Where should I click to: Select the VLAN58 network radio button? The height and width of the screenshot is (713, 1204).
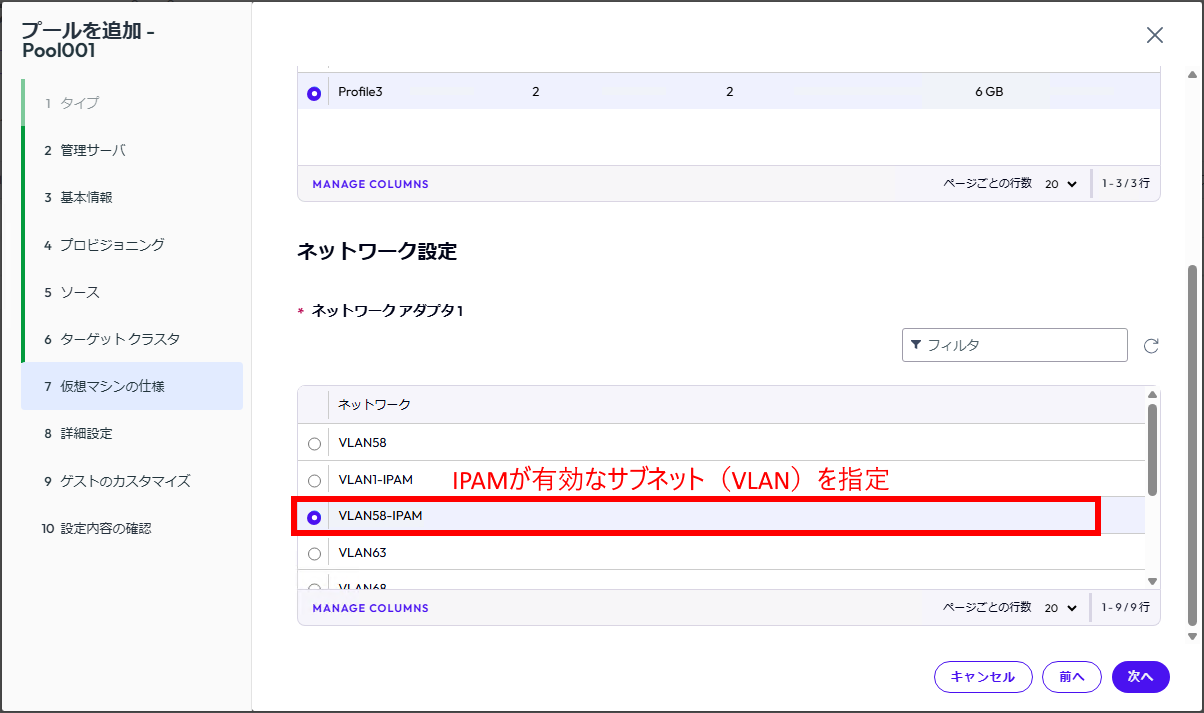[x=315, y=443]
